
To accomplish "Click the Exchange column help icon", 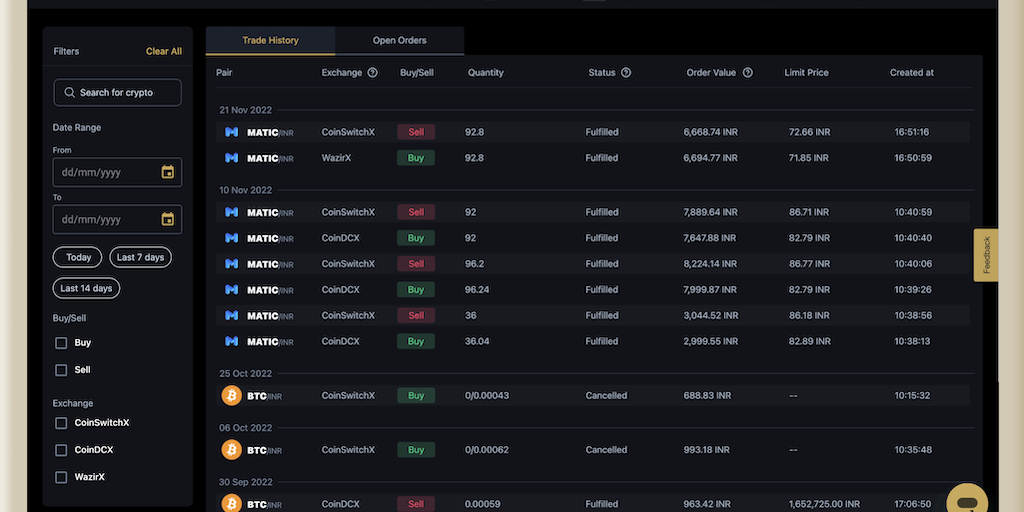I will pos(373,73).
